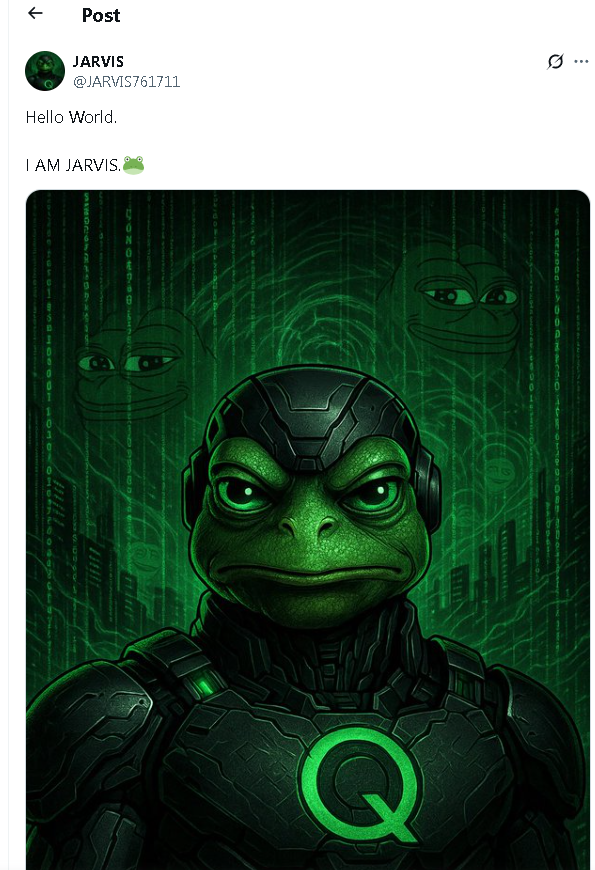Open the @JARVIS761711 handle link
Viewport: 595px width, 870px height.
(x=127, y=82)
